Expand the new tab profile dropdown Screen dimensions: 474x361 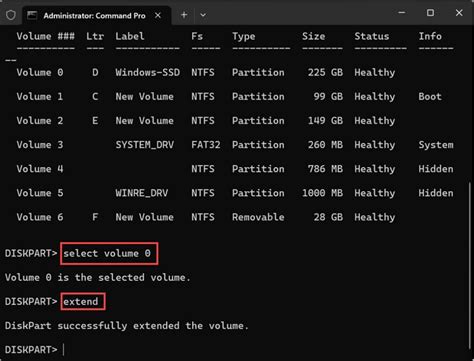pyautogui.click(x=203, y=15)
